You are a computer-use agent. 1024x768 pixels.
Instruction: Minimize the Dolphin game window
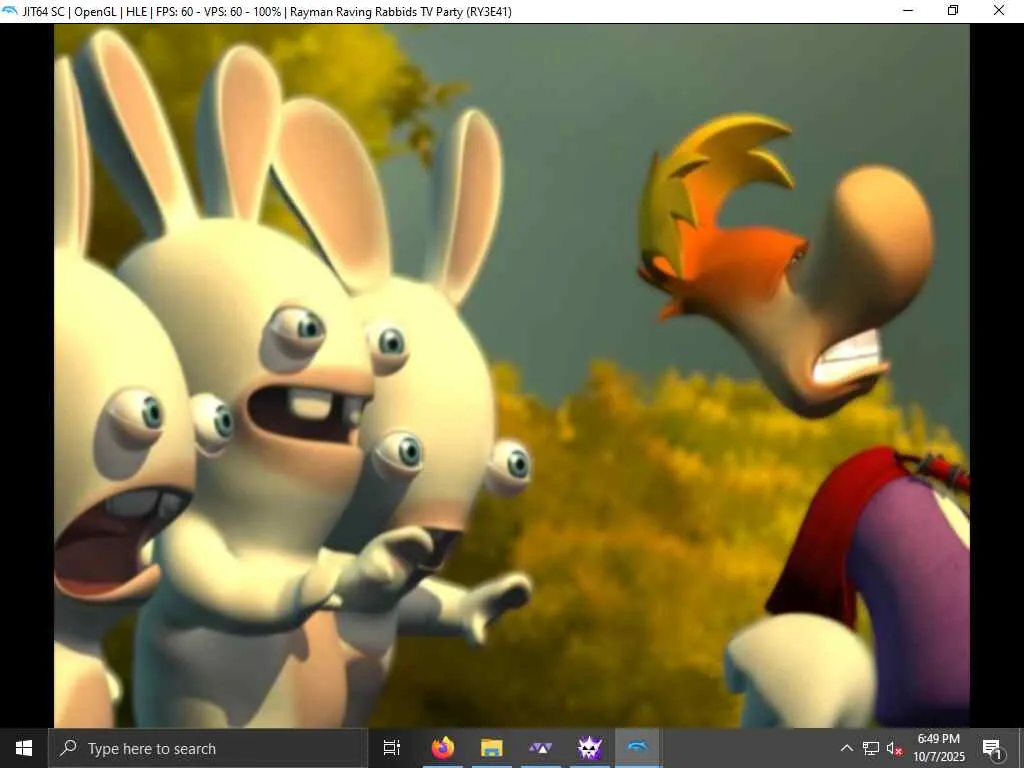click(x=908, y=11)
